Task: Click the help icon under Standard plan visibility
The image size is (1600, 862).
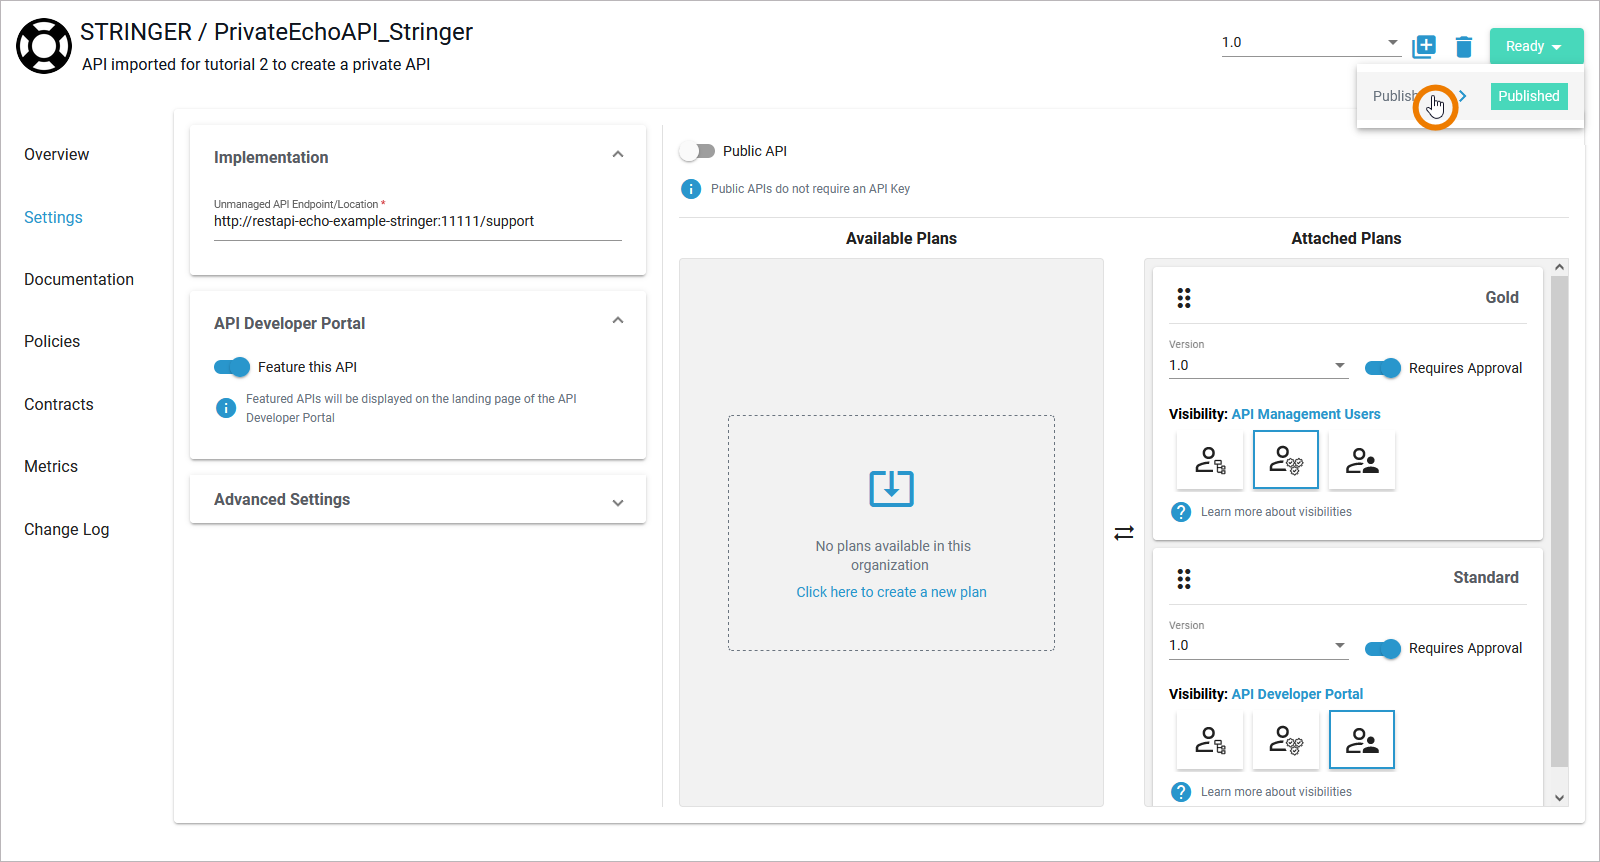Action: pos(1181,792)
